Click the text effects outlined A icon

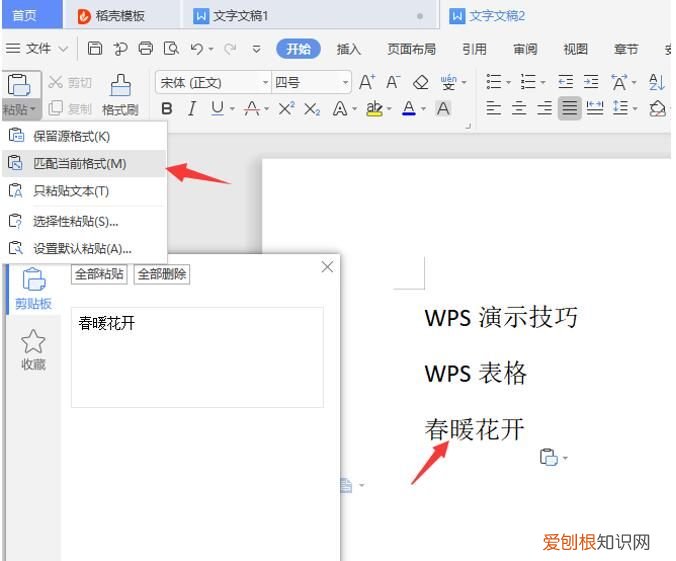340,109
